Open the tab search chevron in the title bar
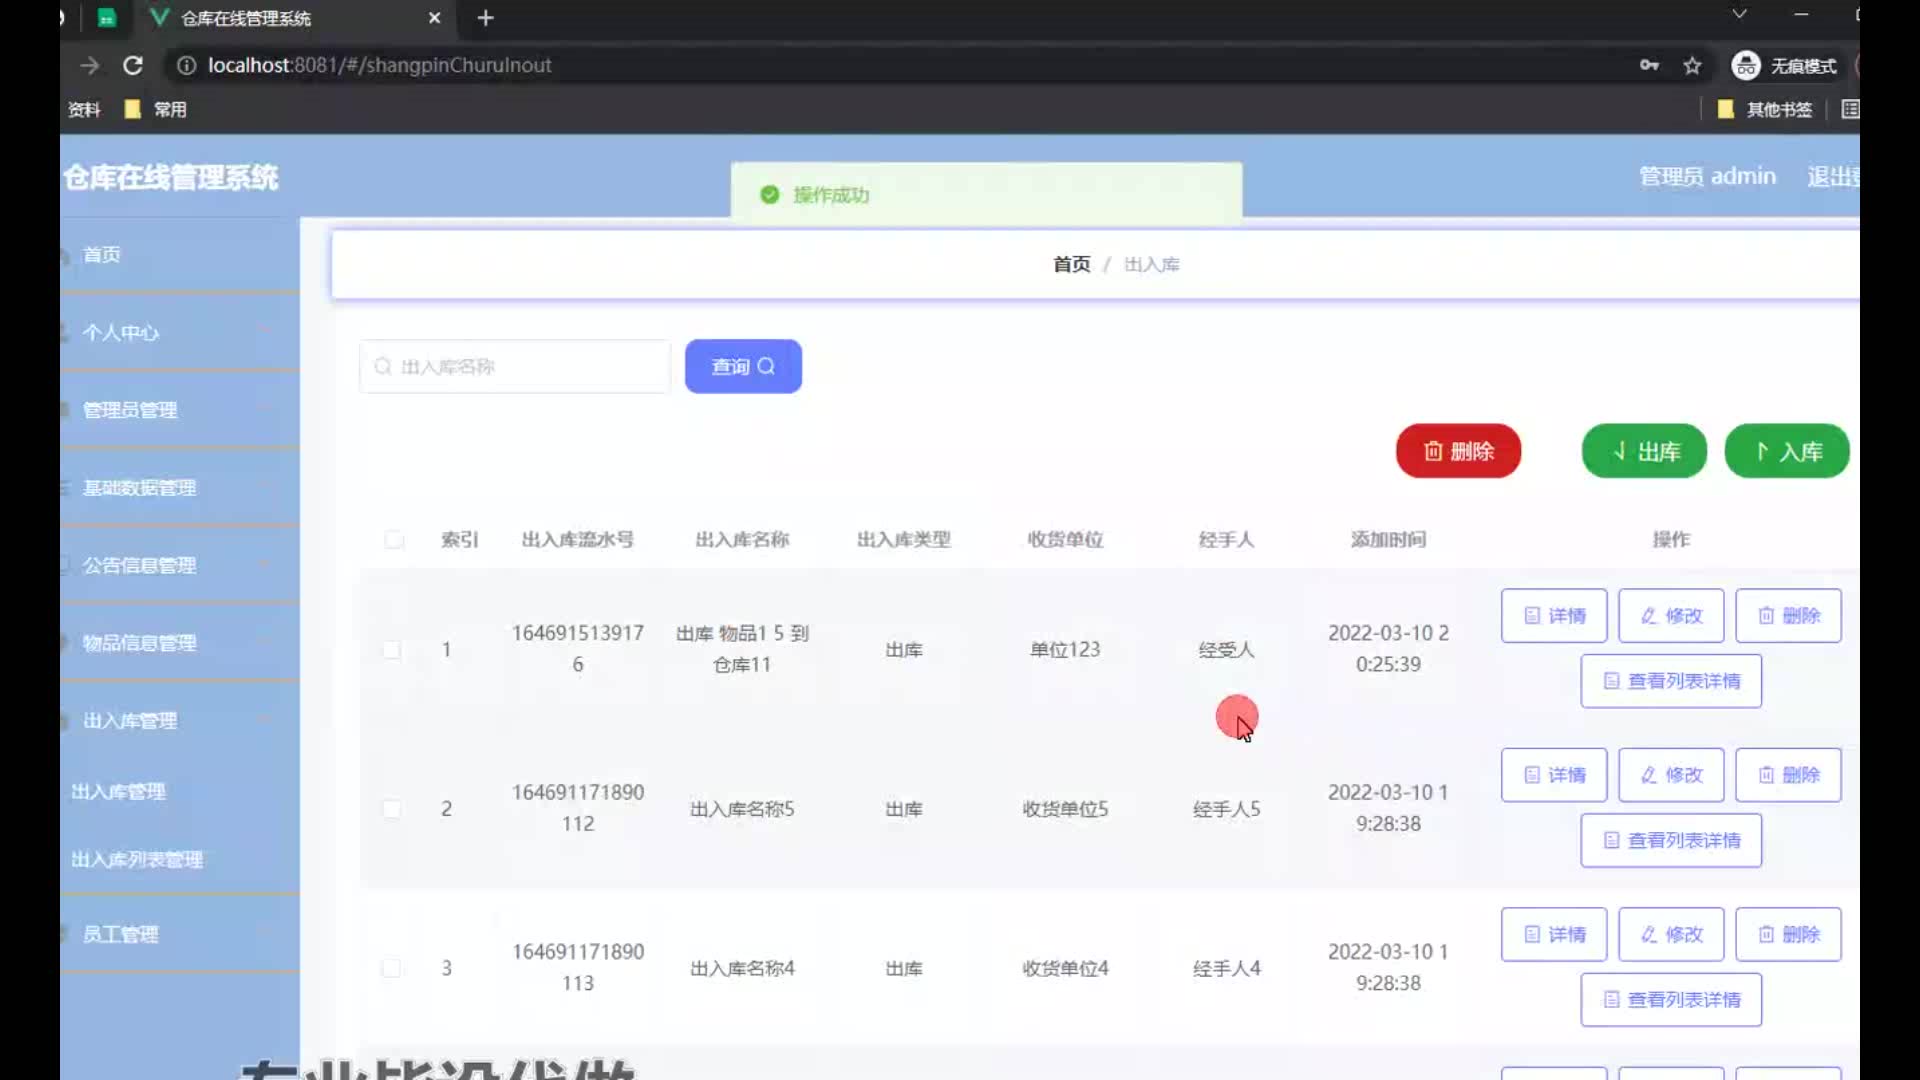Viewport: 1920px width, 1080px height. click(x=1739, y=14)
